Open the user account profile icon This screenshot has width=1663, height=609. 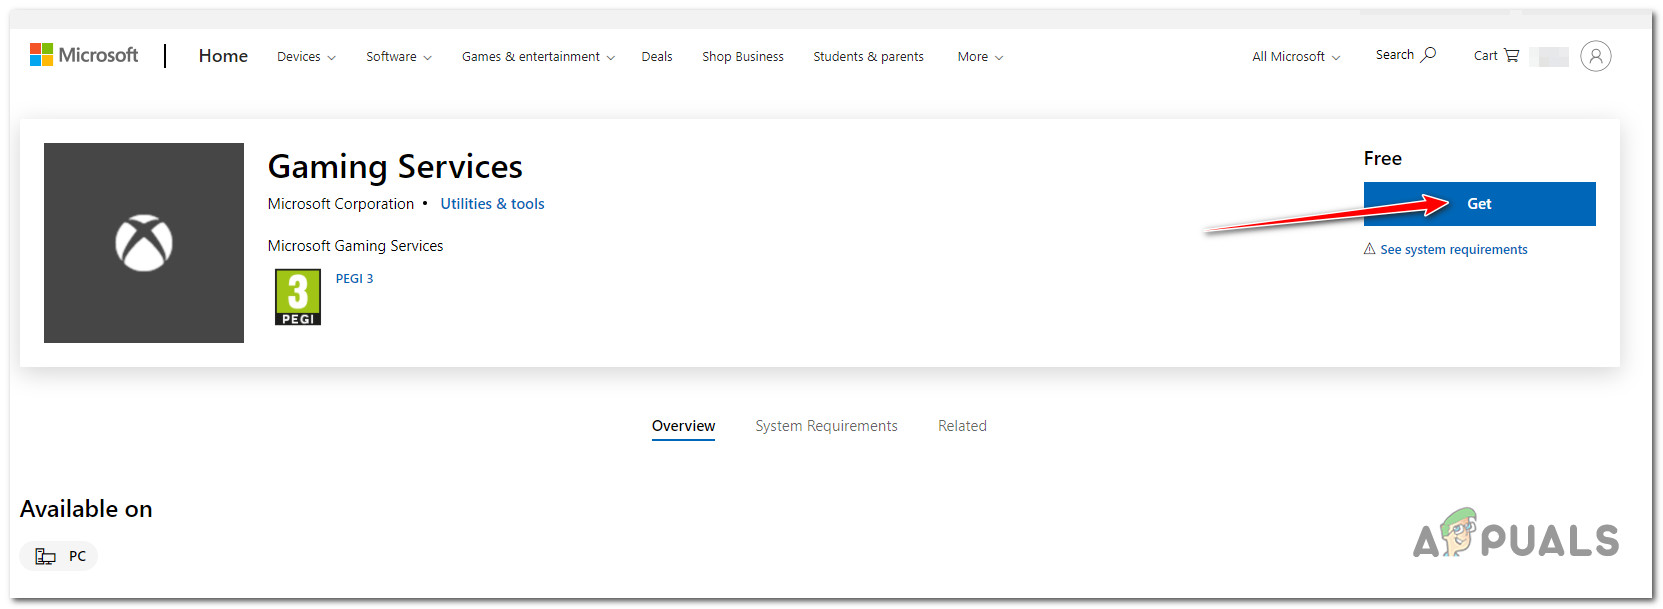click(1595, 56)
